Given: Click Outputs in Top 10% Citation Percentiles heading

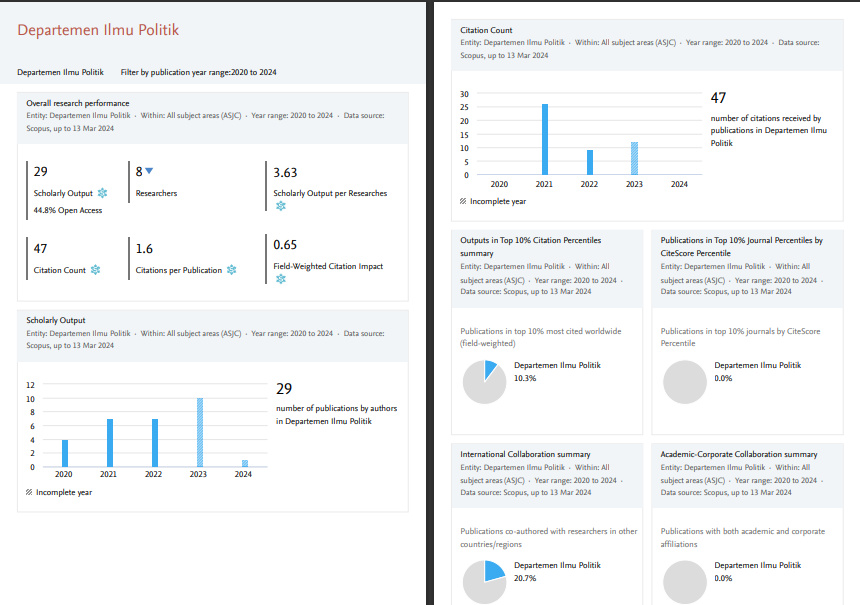Looking at the screenshot, I should point(530,246).
